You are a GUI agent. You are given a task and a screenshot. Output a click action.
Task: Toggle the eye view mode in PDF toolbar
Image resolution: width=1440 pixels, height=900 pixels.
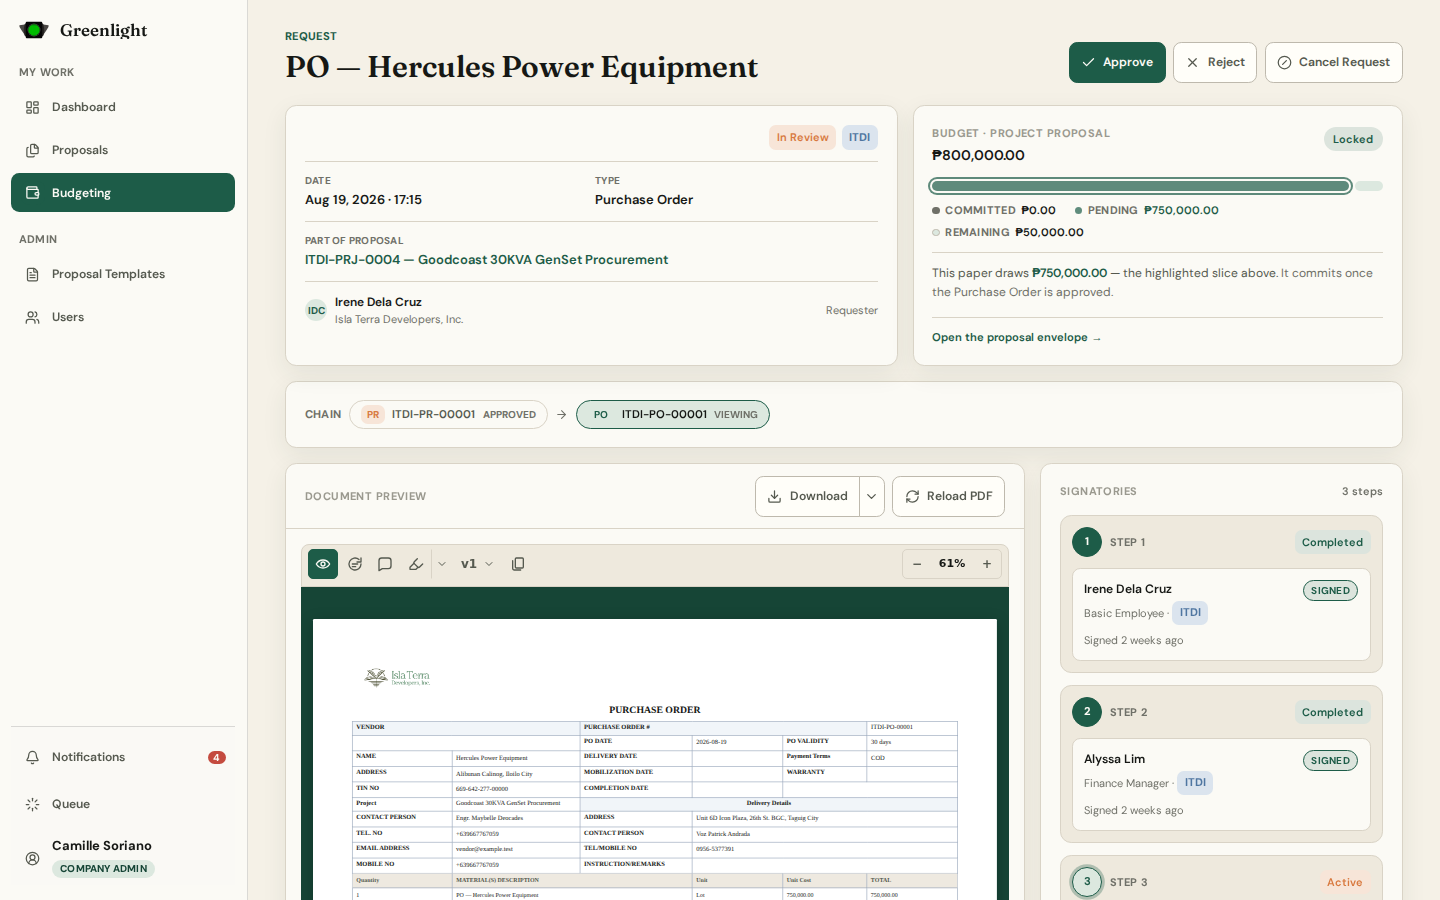323,564
